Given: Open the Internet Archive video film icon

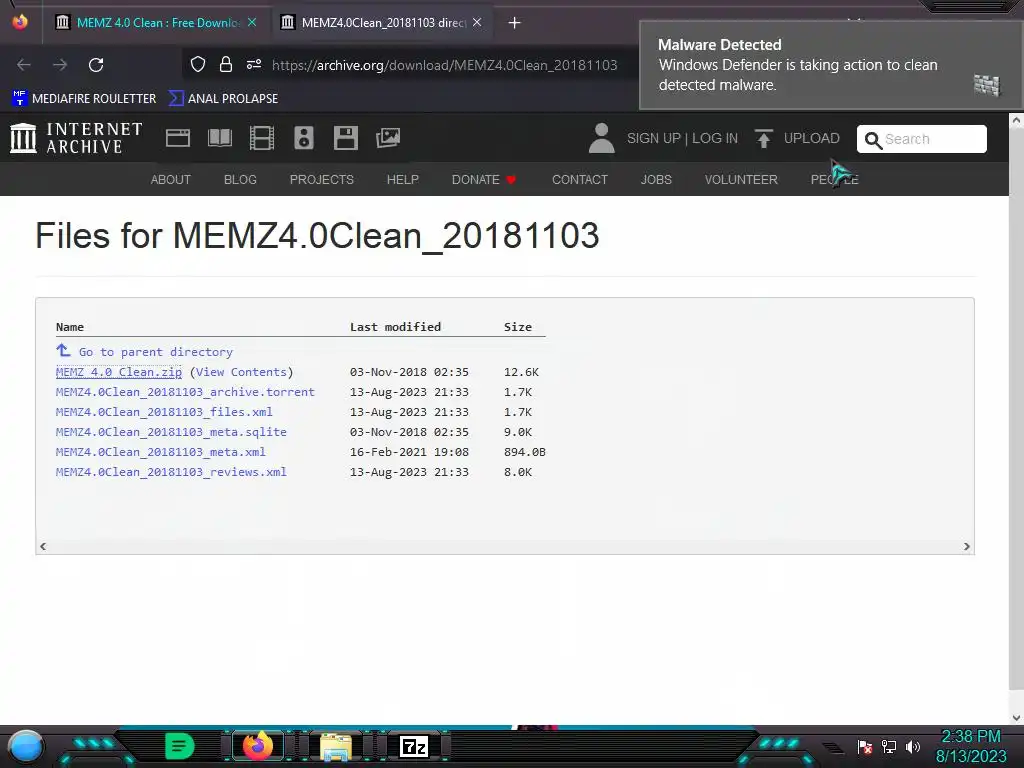Looking at the screenshot, I should [262, 138].
